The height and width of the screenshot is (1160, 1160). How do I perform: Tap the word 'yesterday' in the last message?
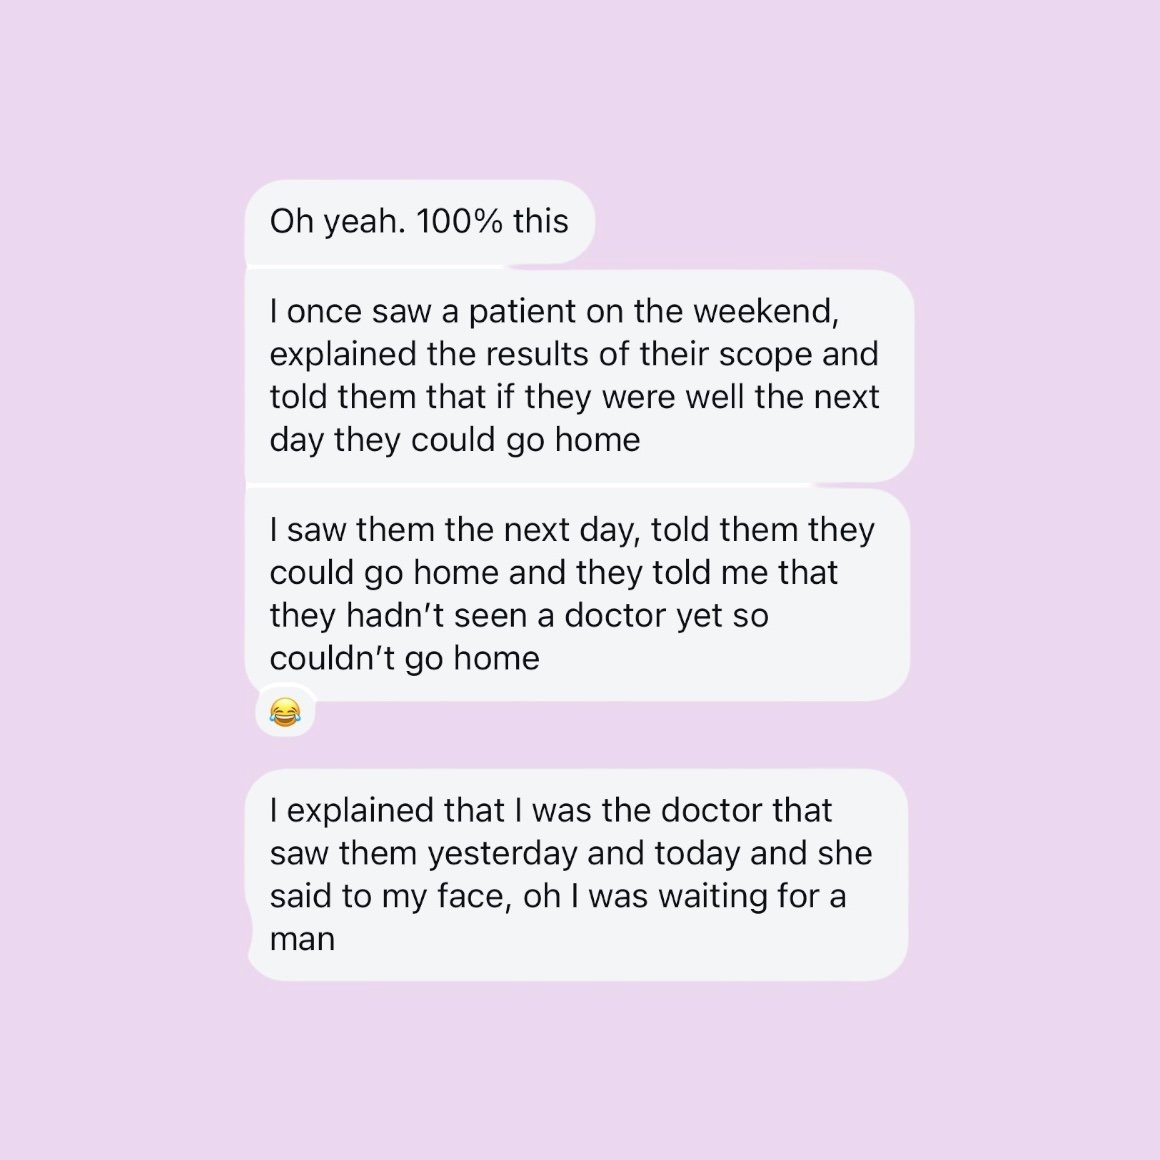pos(502,854)
